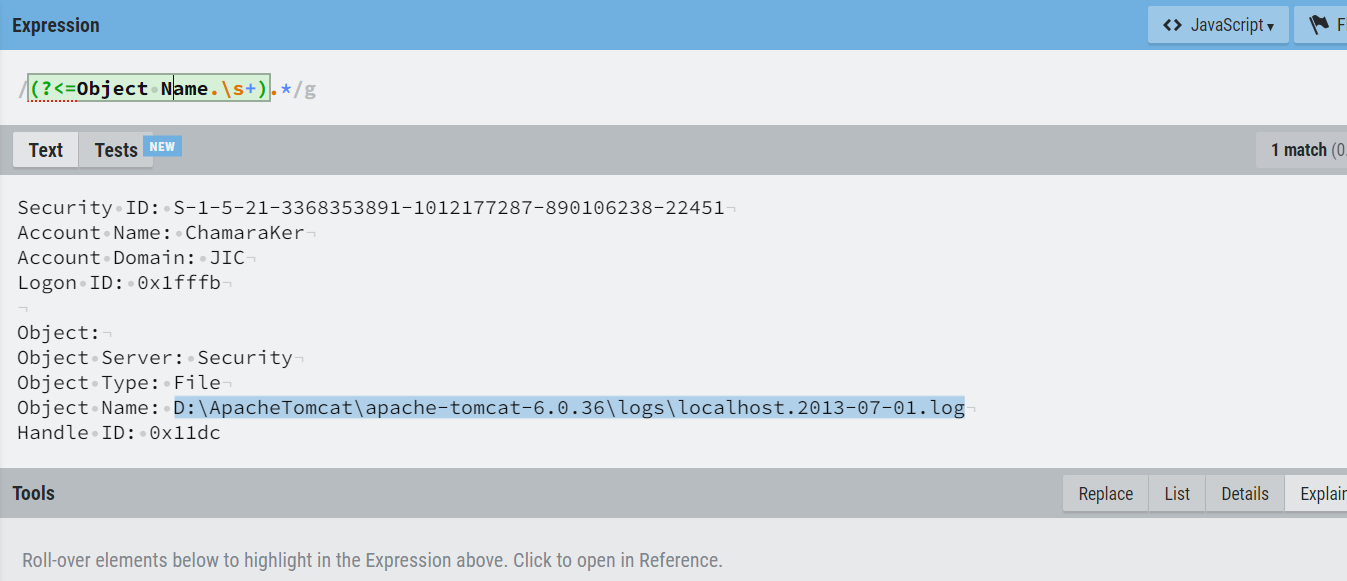Switch to the Text tab
This screenshot has height=581, width=1347.
tap(46, 150)
